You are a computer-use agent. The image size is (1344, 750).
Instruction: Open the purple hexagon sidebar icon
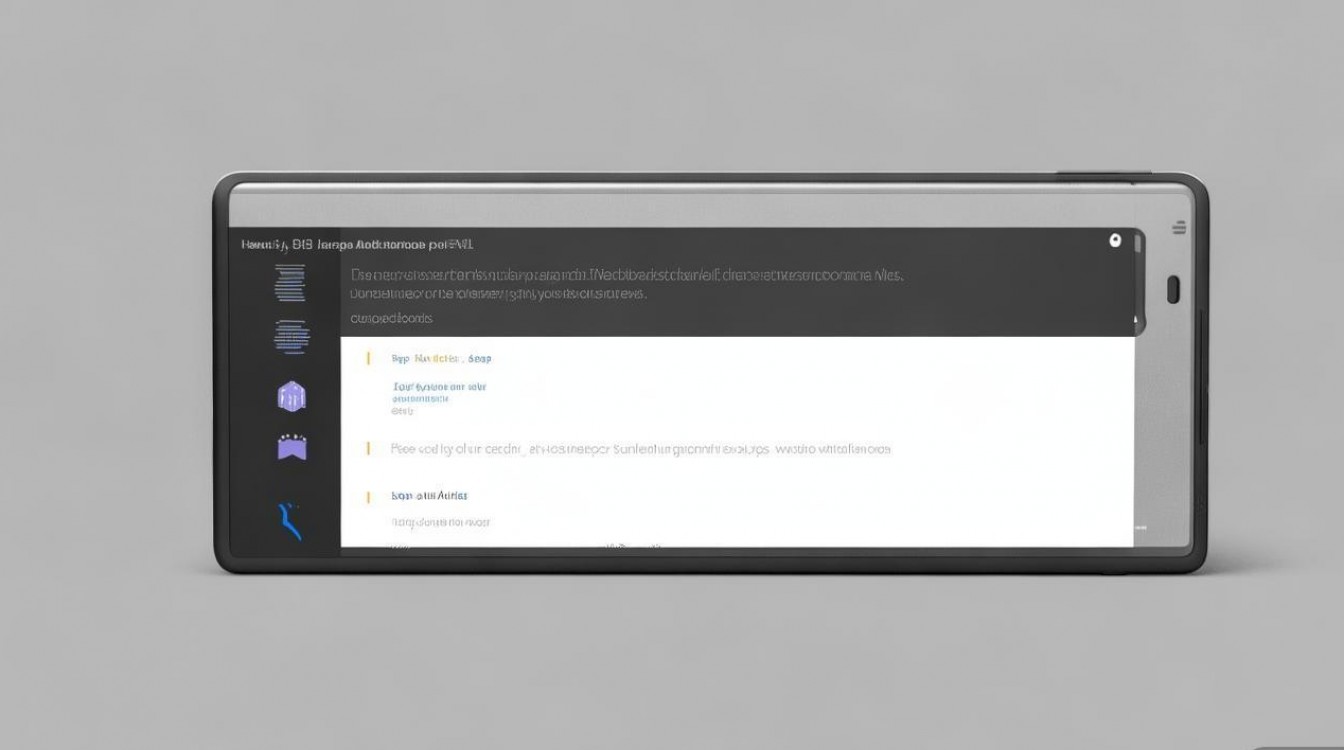(291, 396)
